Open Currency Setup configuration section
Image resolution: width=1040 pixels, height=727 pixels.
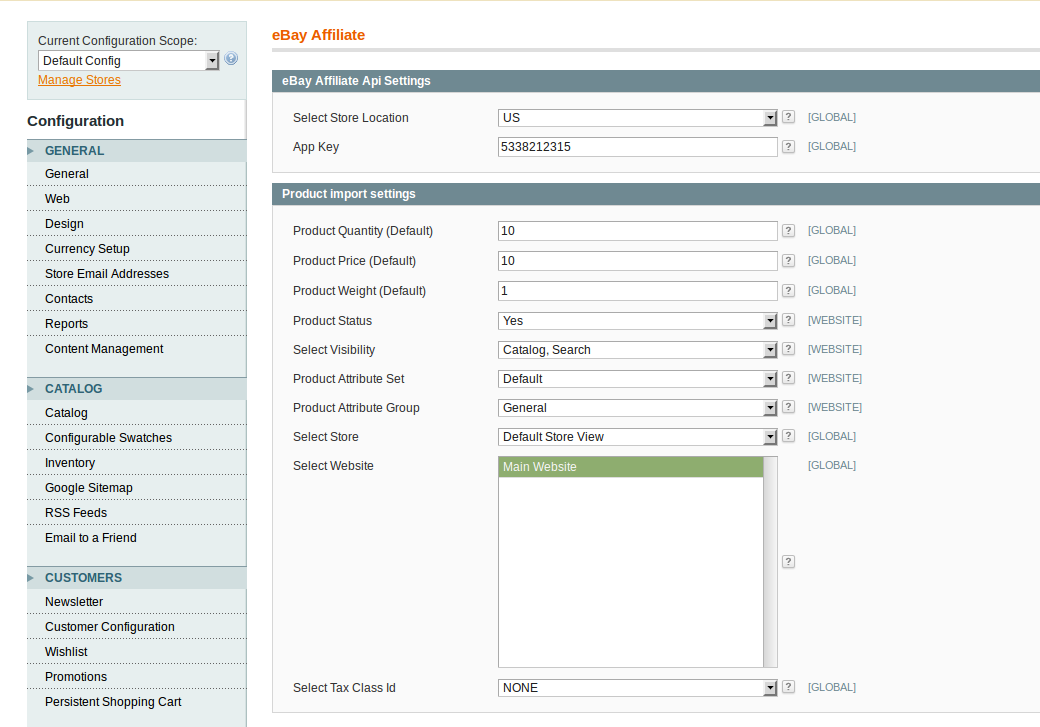click(87, 249)
